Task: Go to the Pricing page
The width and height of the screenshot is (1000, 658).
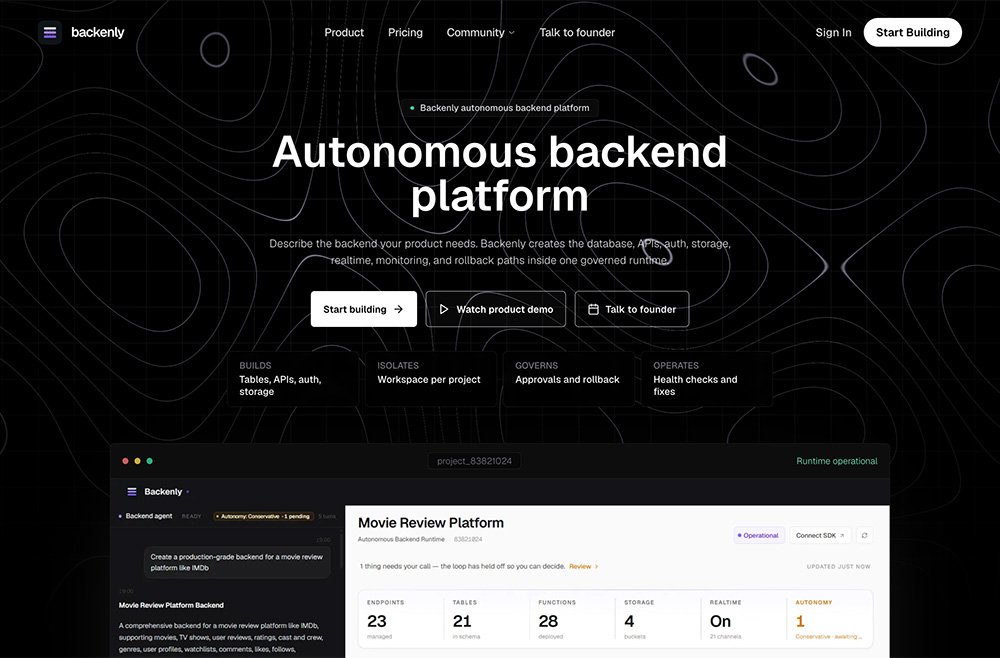Action: 405,33
